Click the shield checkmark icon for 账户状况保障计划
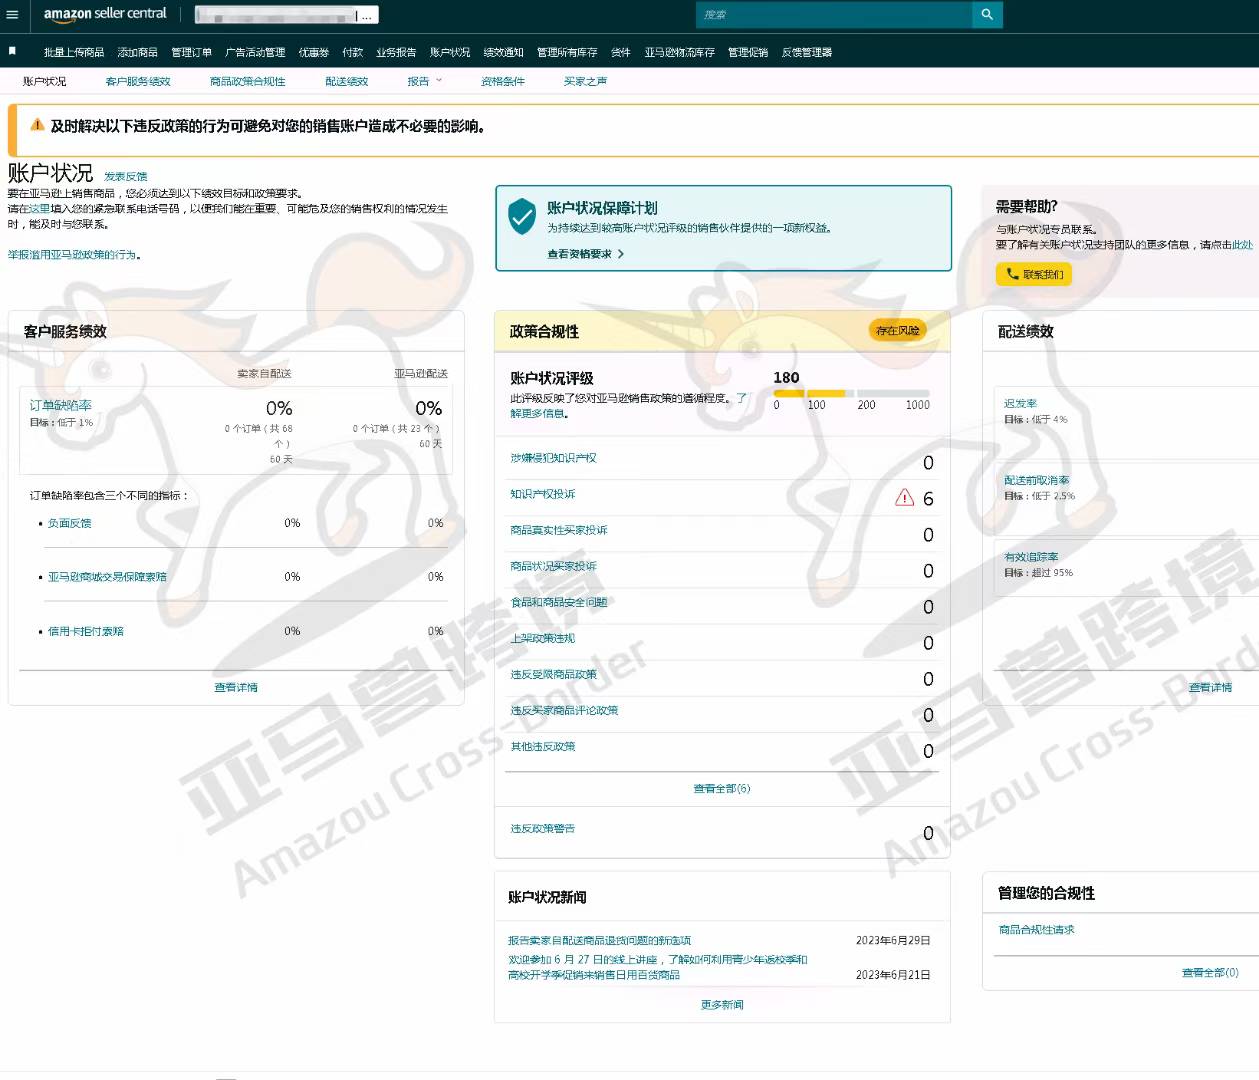The height and width of the screenshot is (1080, 1259). [x=522, y=215]
